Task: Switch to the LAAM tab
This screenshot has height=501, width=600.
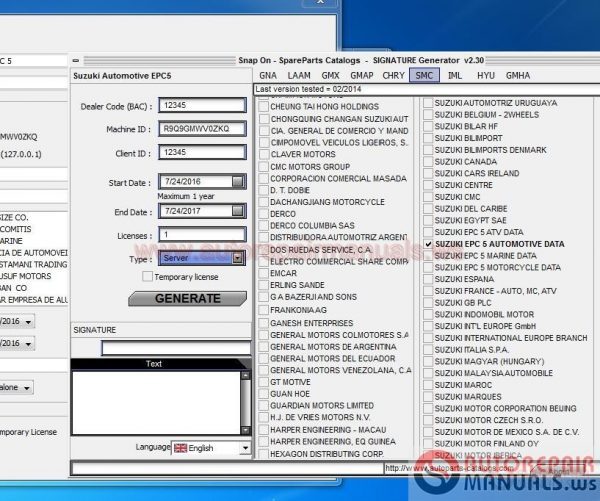Action: [299, 75]
